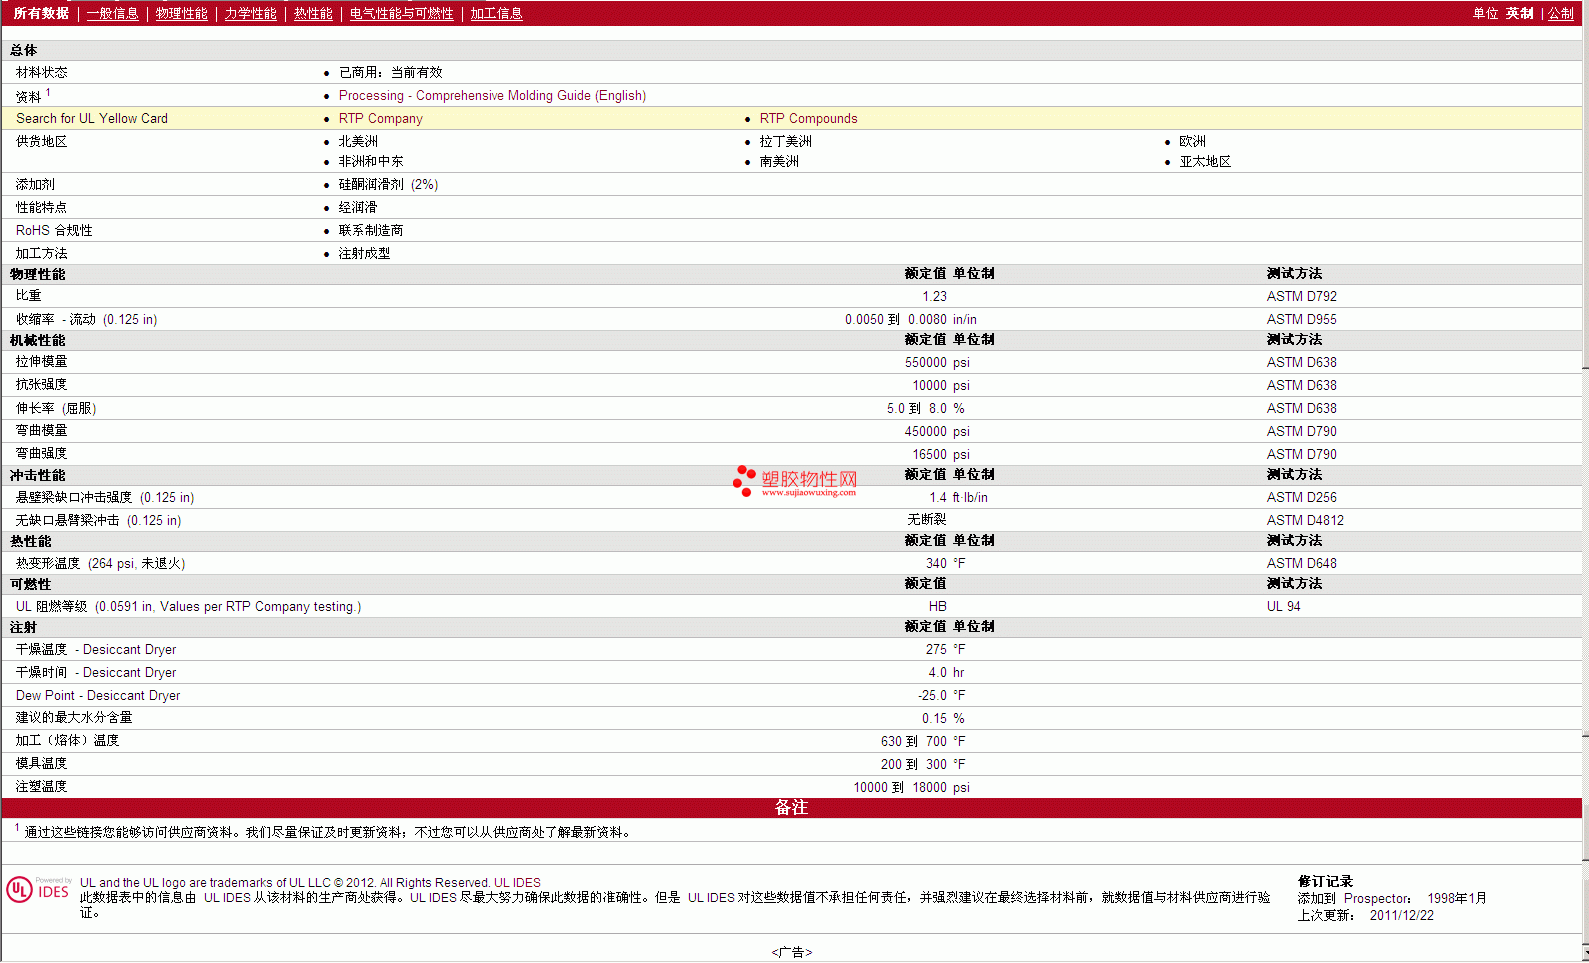Click the 备注 section header bar
Image resolution: width=1589 pixels, height=963 pixels.
791,807
